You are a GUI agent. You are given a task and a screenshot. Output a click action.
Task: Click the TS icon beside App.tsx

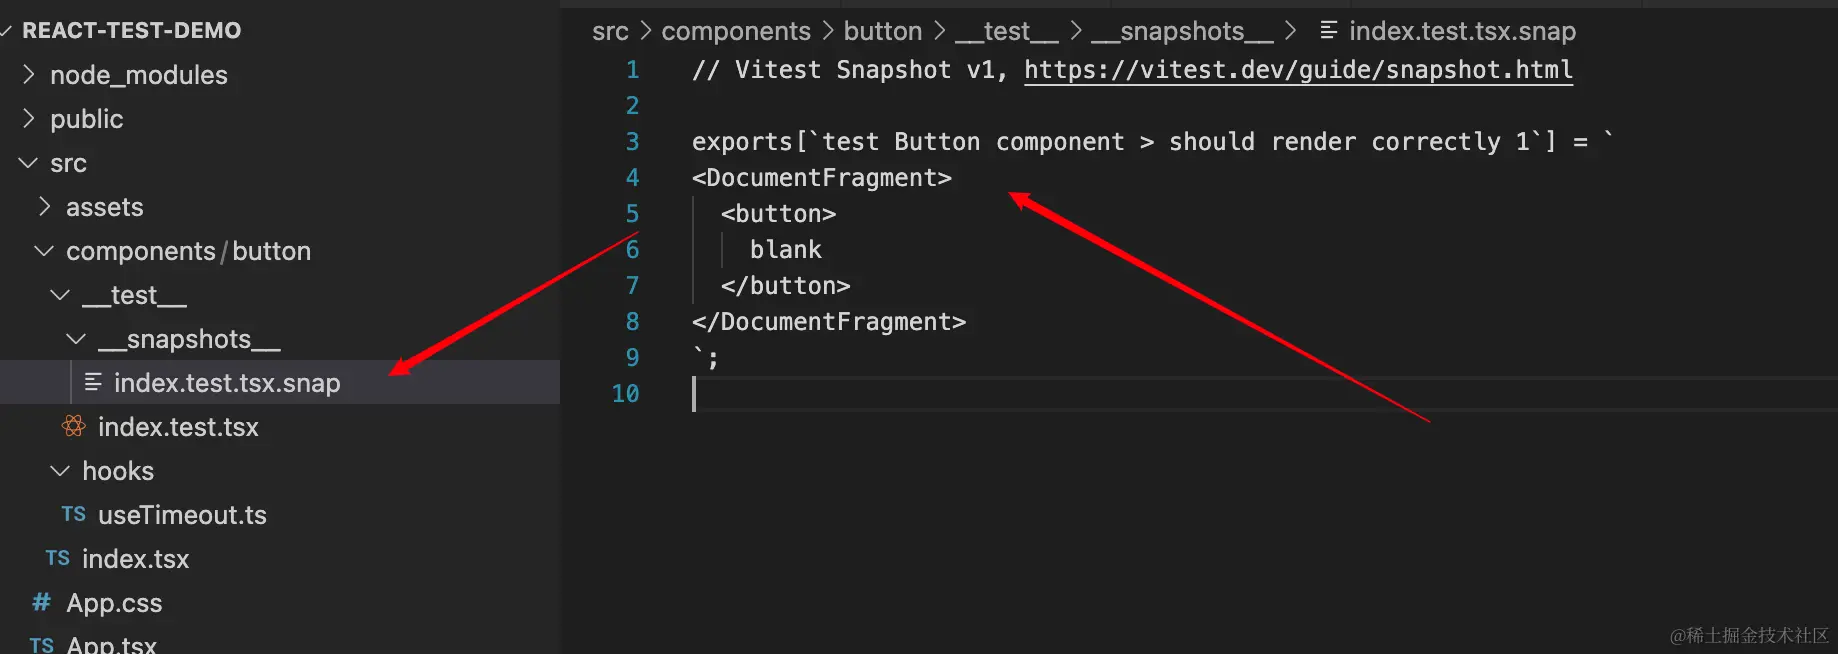coord(42,645)
